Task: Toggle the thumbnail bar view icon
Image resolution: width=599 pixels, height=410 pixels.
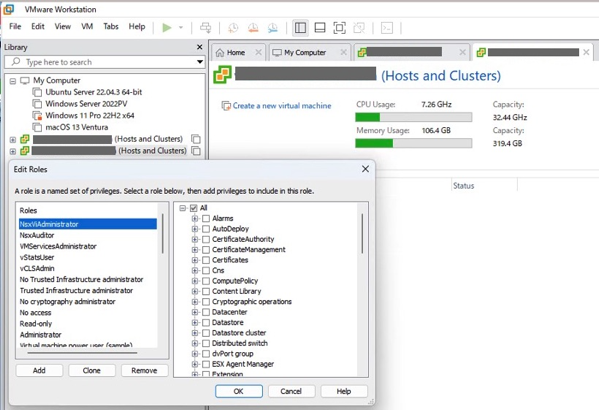Action: [x=320, y=28]
